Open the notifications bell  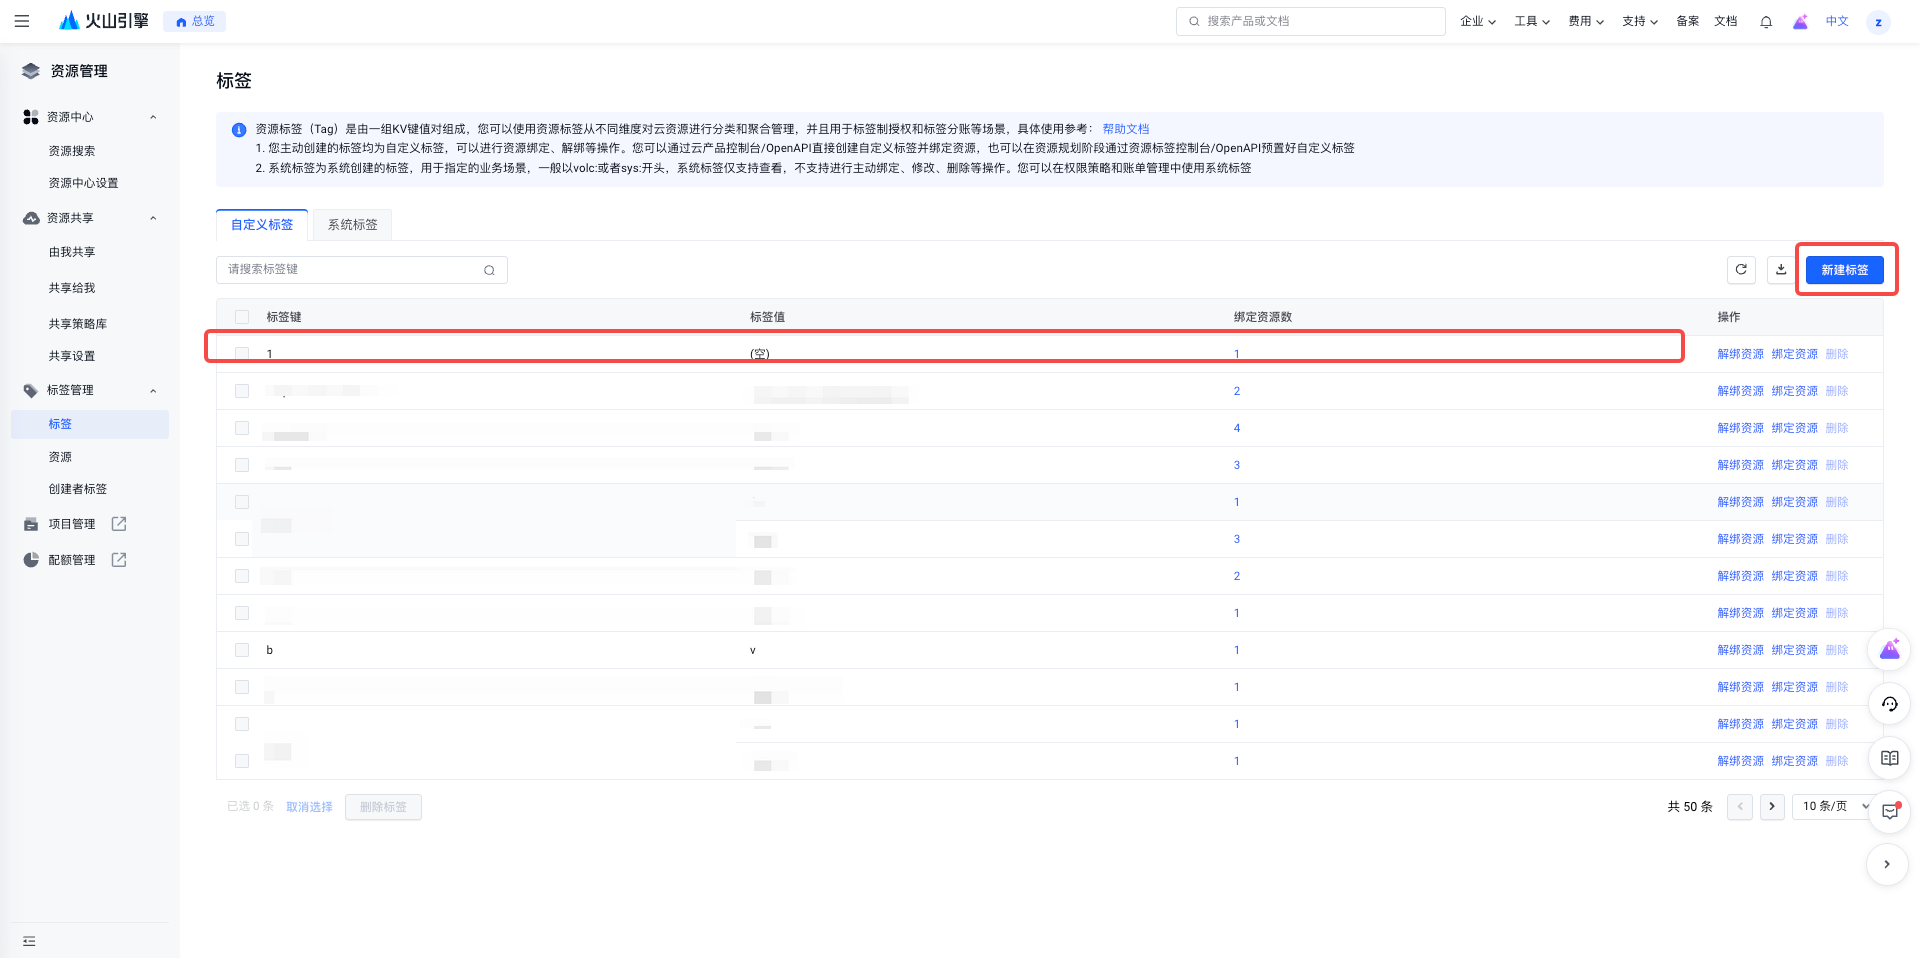point(1766,21)
